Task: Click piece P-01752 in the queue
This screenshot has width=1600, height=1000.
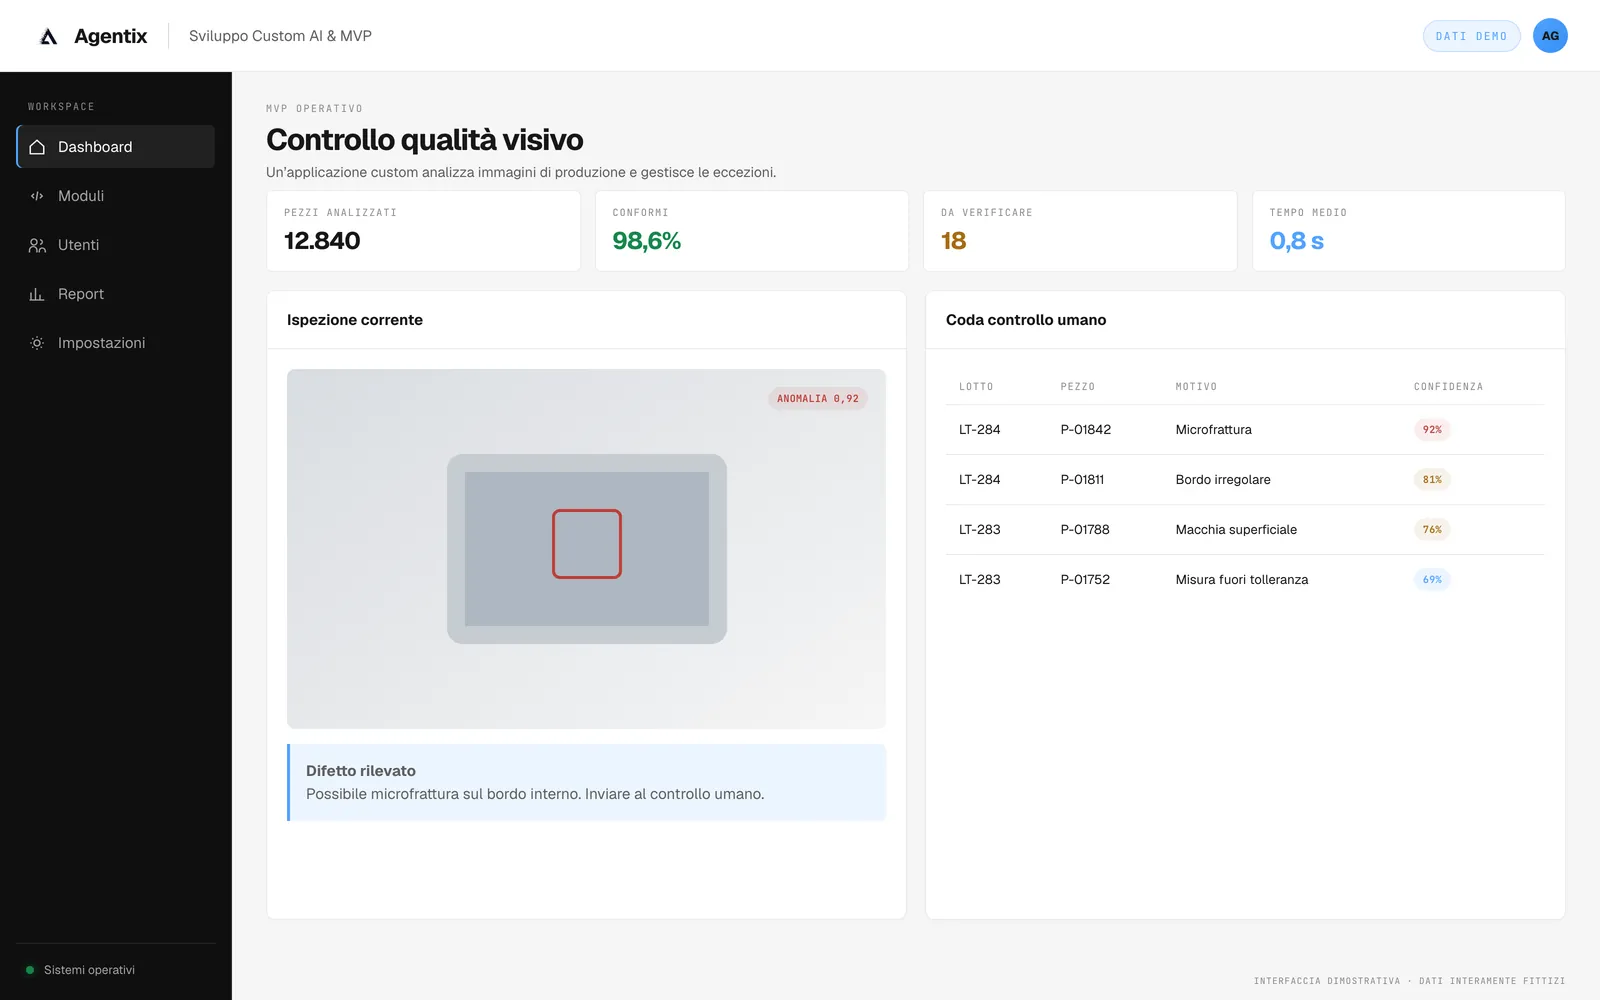Action: click(x=1085, y=580)
